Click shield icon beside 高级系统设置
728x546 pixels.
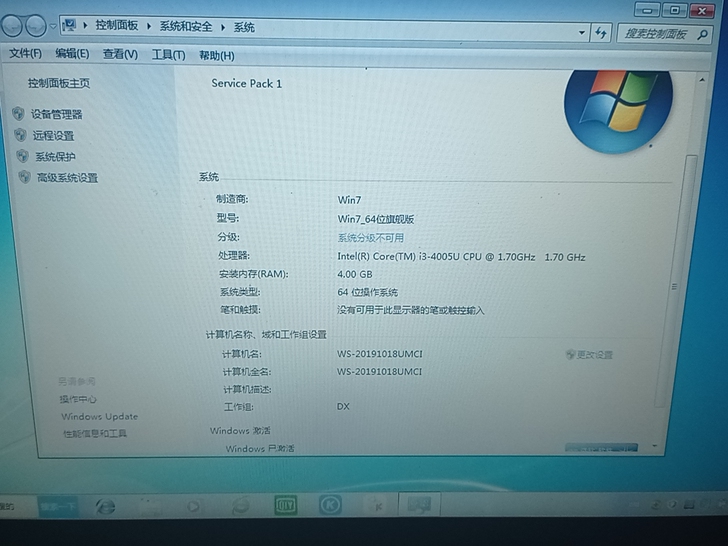(x=24, y=177)
